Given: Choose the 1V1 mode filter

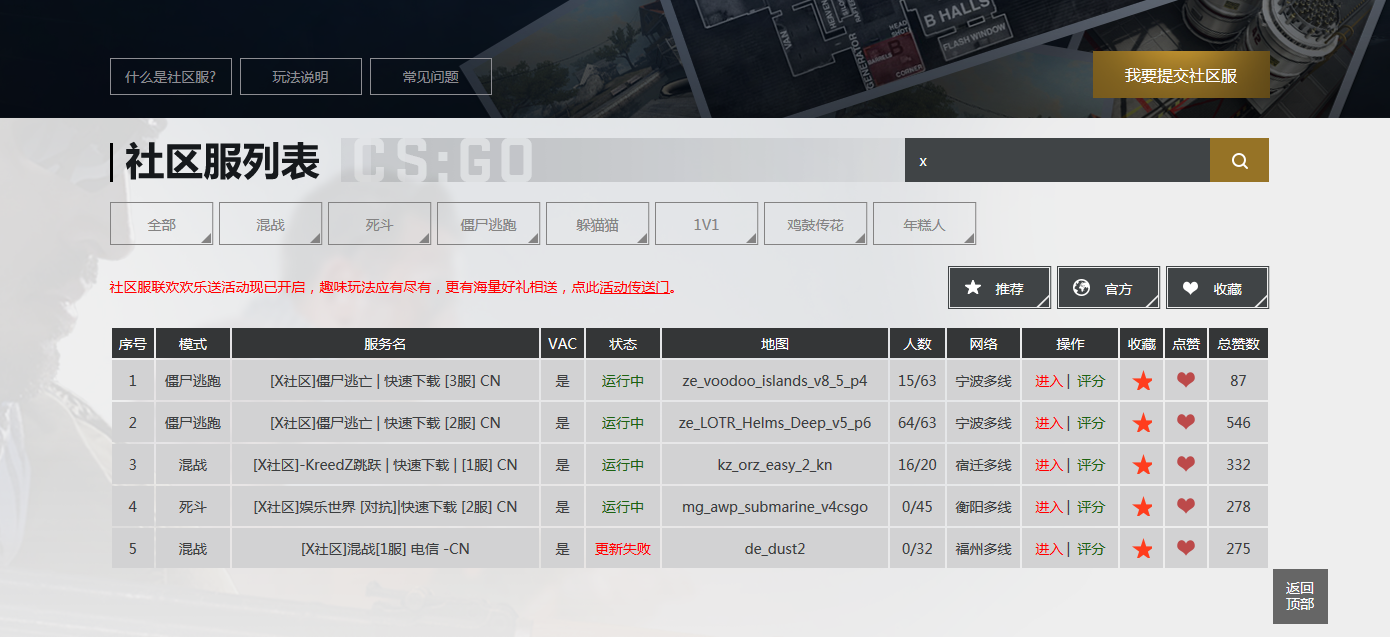Looking at the screenshot, I should click(x=706, y=224).
